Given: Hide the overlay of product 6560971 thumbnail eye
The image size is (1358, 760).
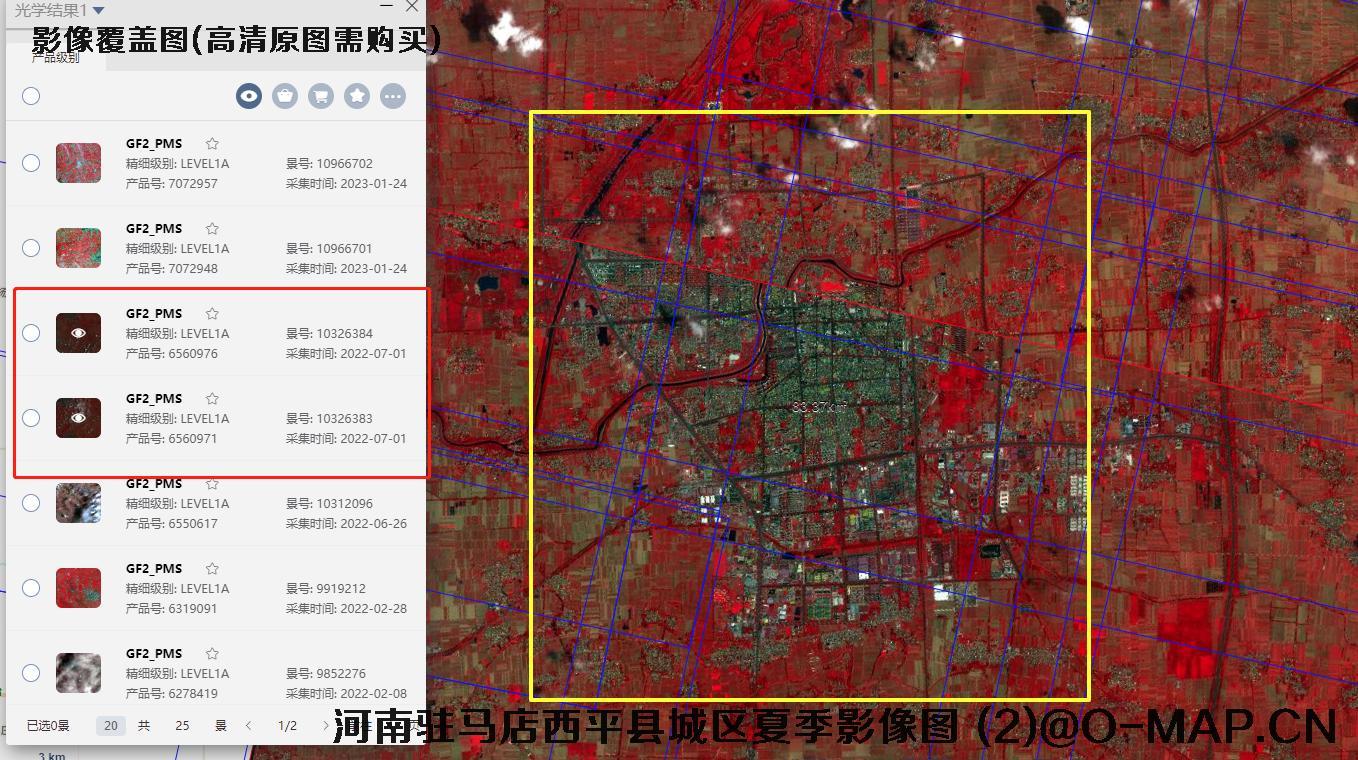Looking at the screenshot, I should pyautogui.click(x=78, y=418).
